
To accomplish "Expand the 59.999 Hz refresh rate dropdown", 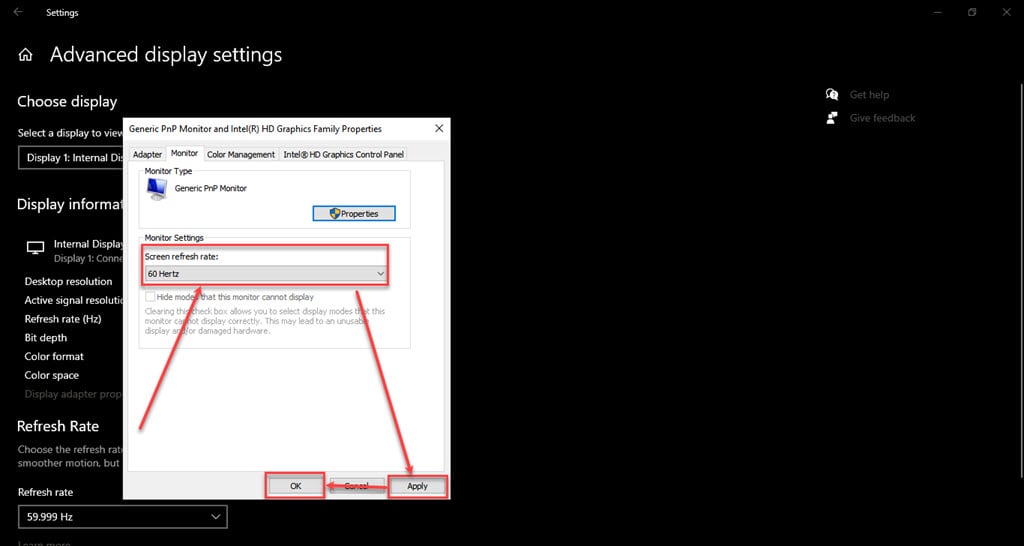I will click(x=122, y=517).
